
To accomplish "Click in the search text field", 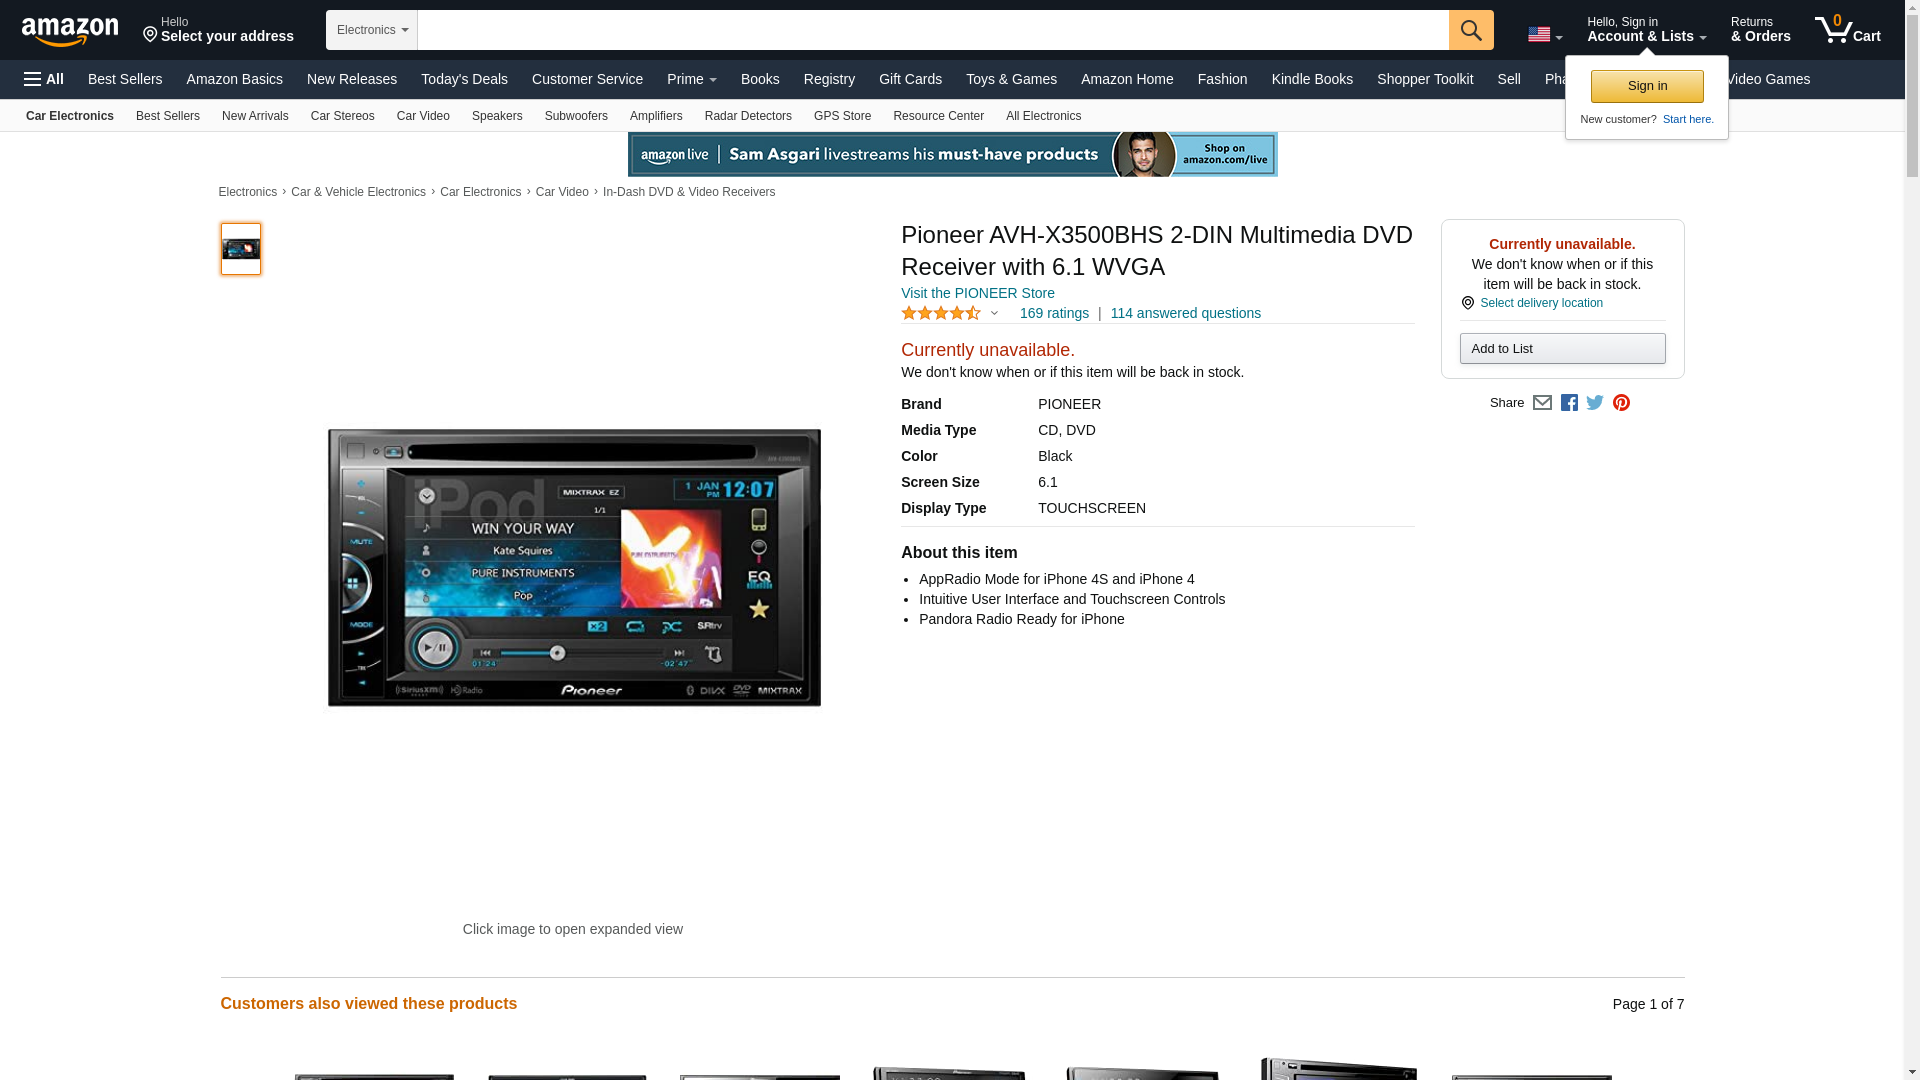I will [x=932, y=30].
